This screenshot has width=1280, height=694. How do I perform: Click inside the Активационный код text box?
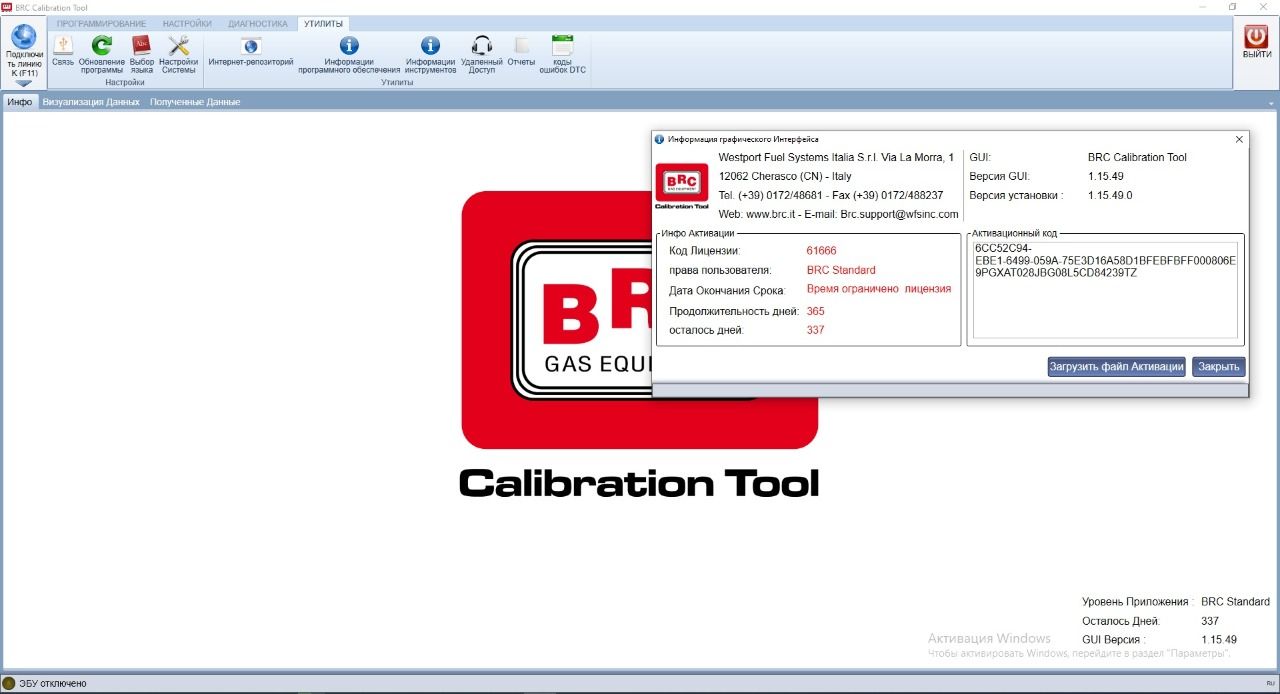click(1105, 290)
